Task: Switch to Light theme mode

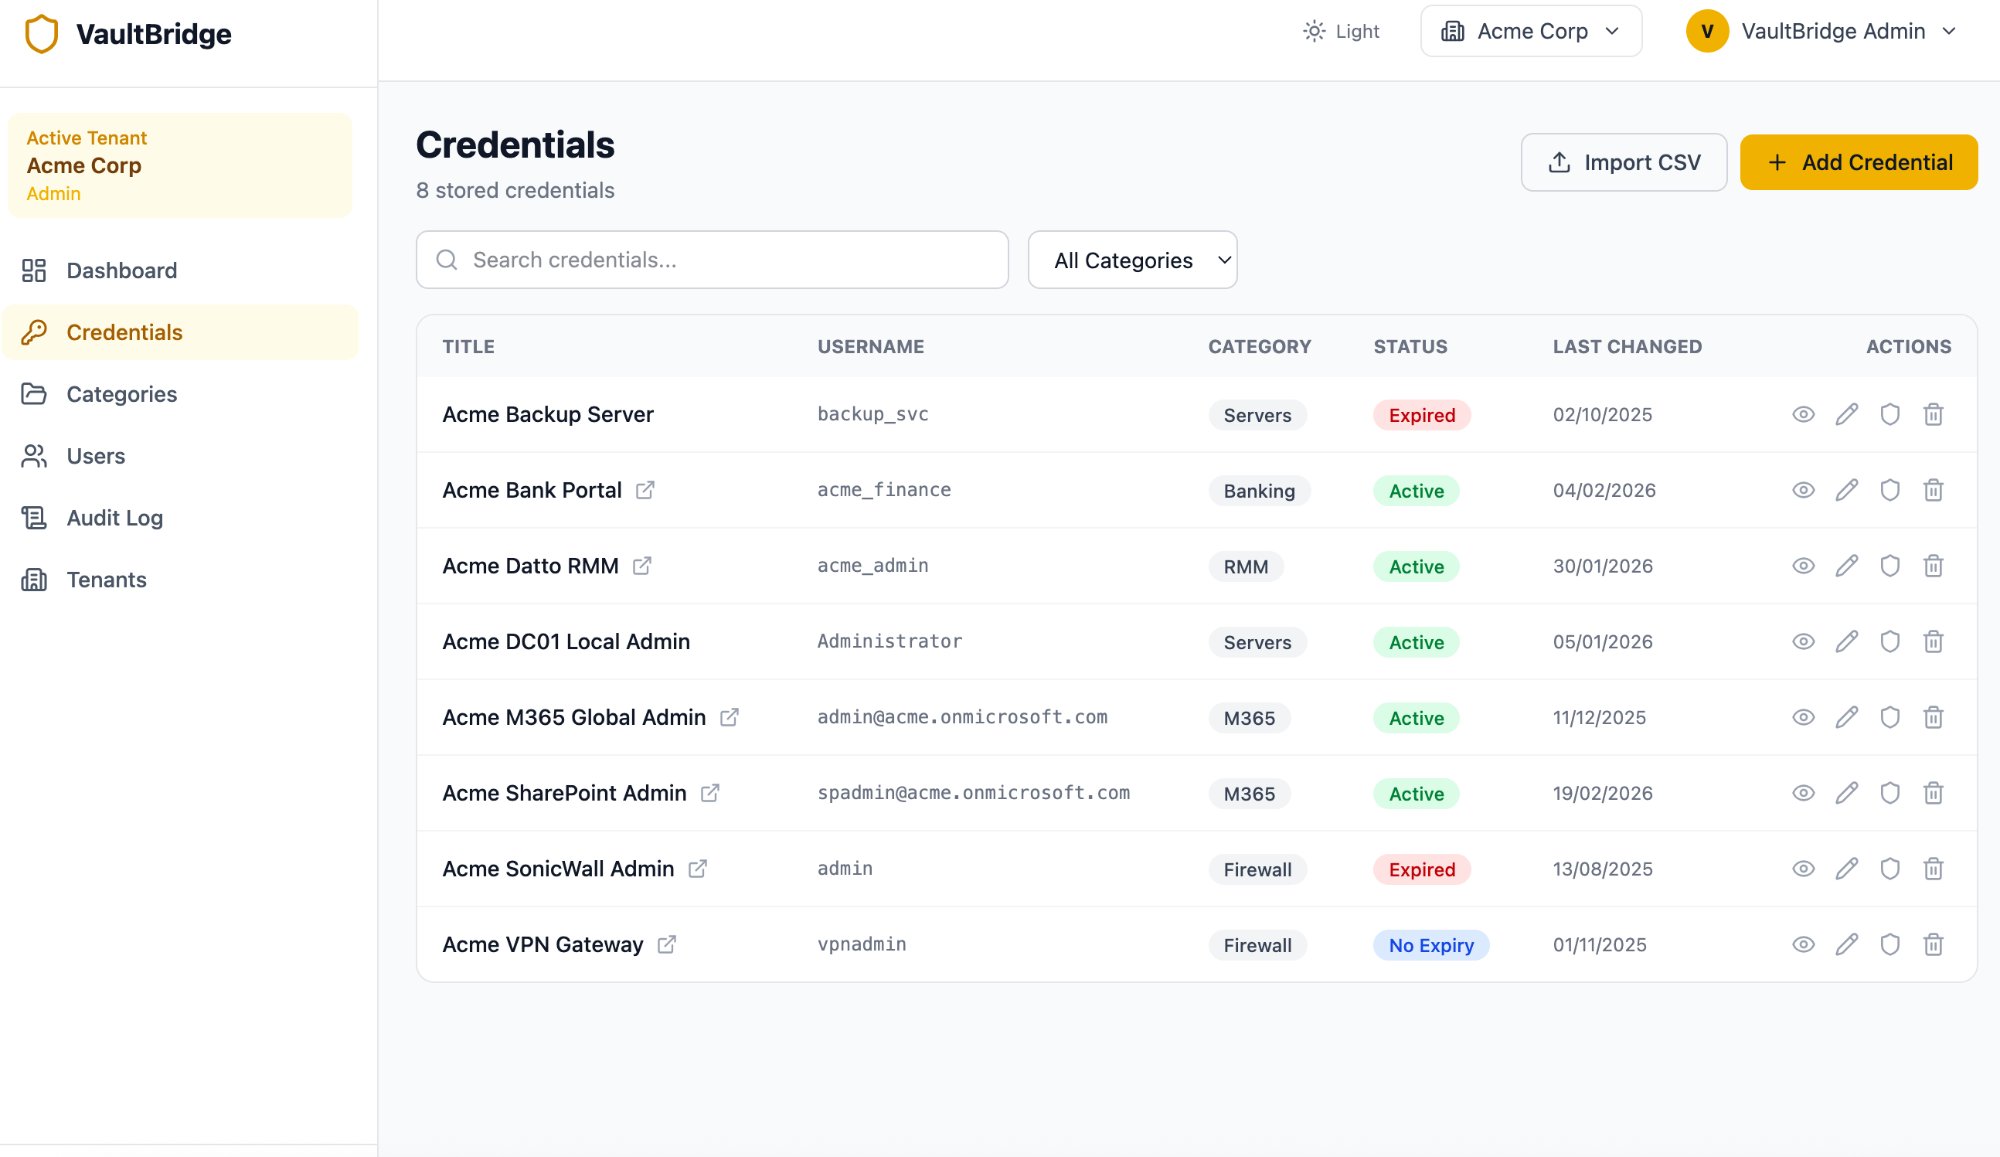Action: pos(1341,31)
